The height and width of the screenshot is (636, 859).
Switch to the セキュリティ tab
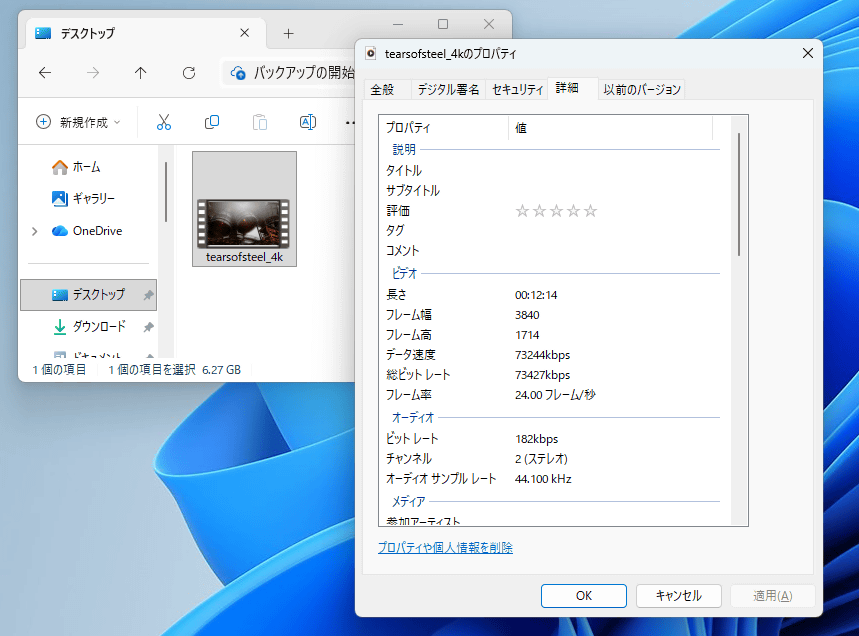pyautogui.click(x=517, y=90)
